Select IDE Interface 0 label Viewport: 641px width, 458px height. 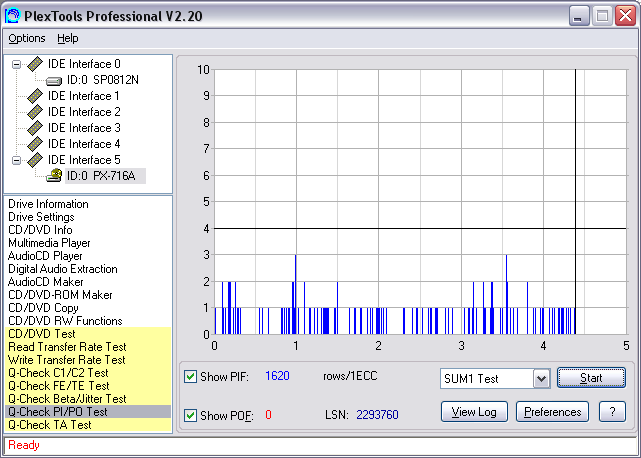[x=84, y=64]
